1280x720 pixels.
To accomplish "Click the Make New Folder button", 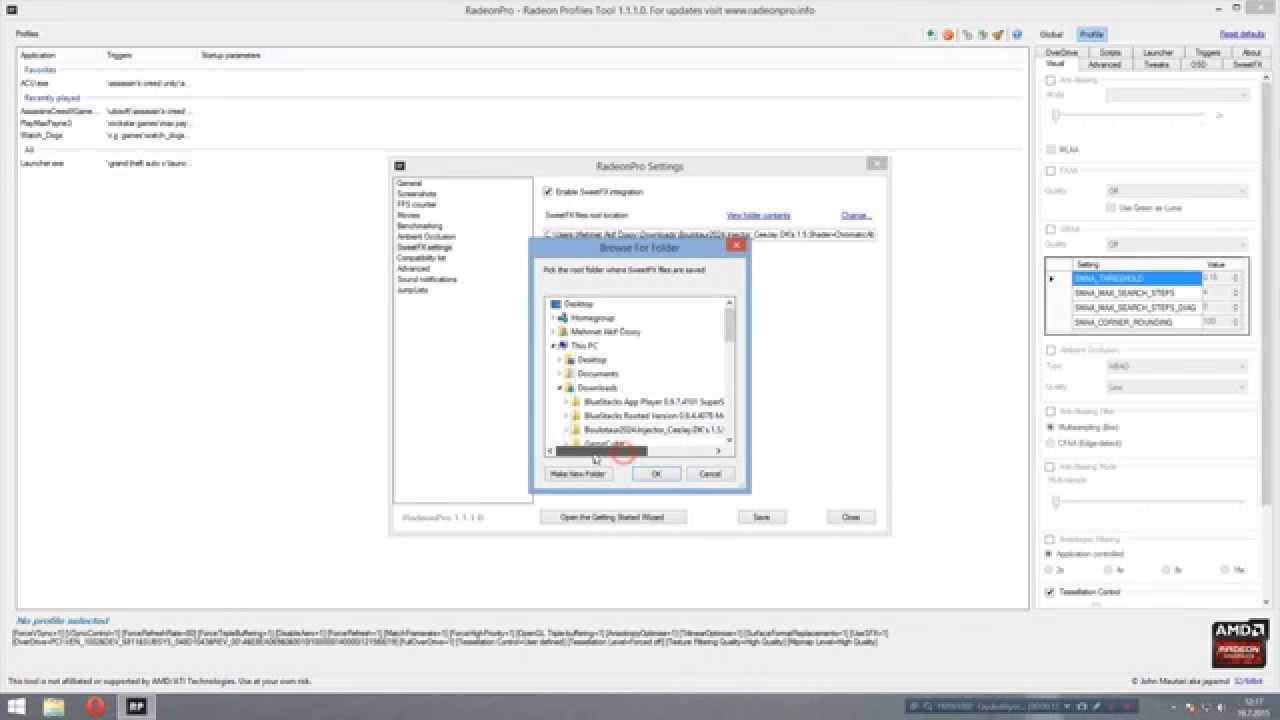I will coord(578,474).
